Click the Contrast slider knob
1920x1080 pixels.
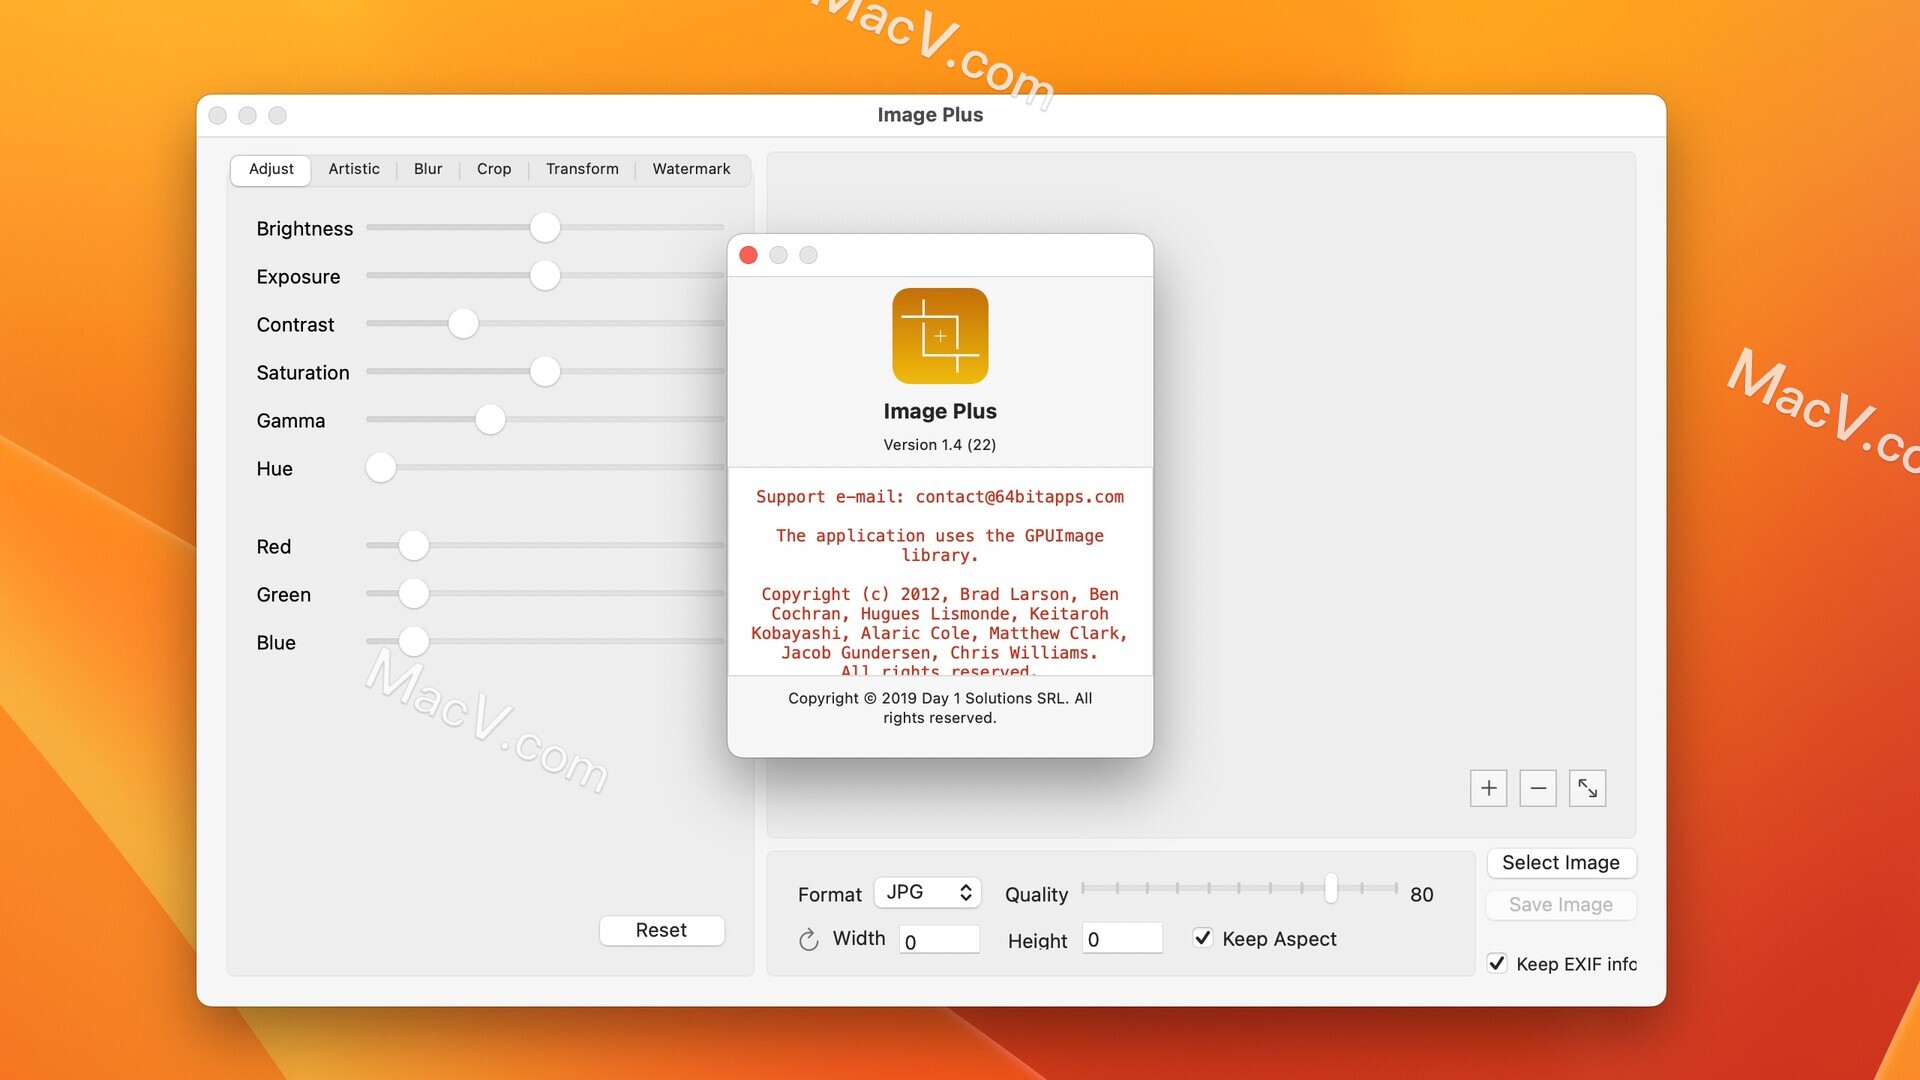click(x=463, y=323)
